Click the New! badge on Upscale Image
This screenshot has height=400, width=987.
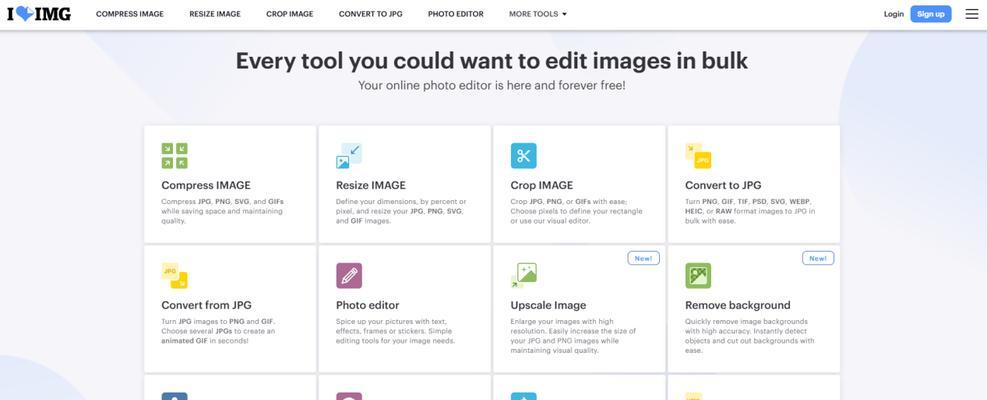[643, 258]
